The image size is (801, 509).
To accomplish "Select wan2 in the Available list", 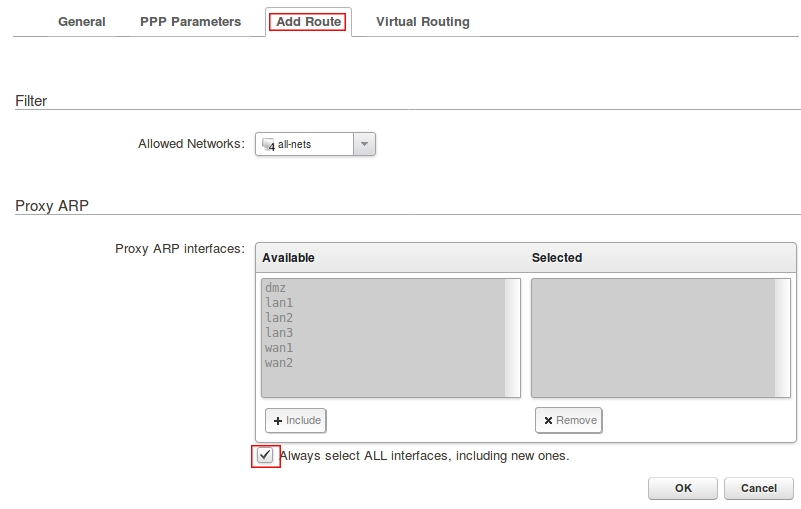I will 279,363.
